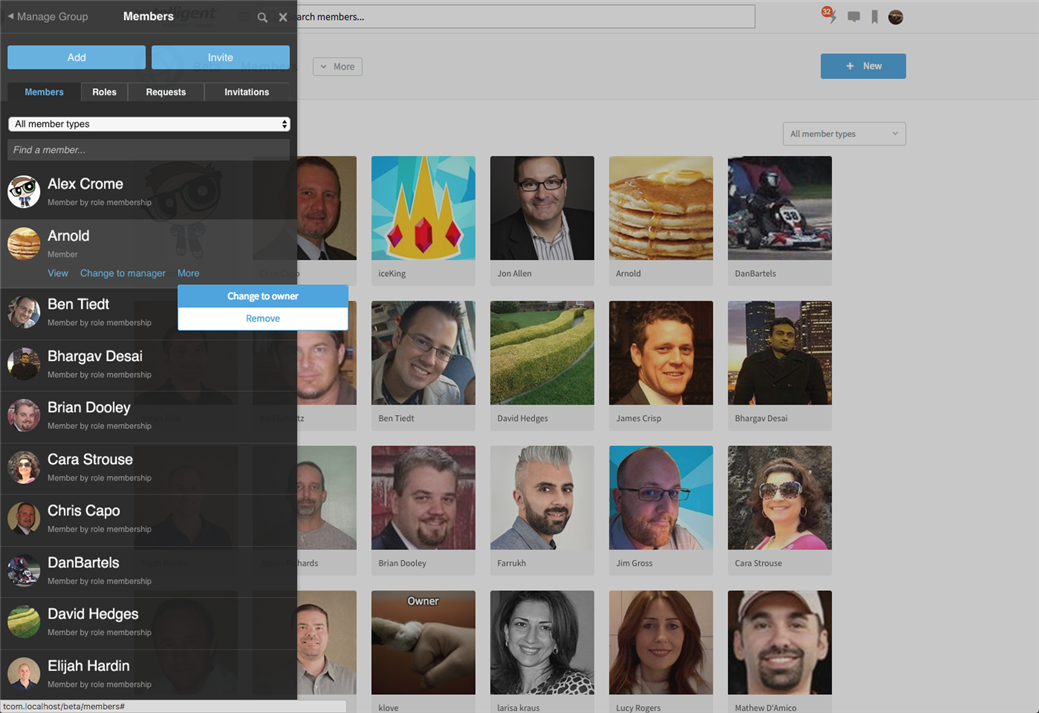Click Alex Crome's avatar in member list
This screenshot has height=713, width=1039.
24,192
